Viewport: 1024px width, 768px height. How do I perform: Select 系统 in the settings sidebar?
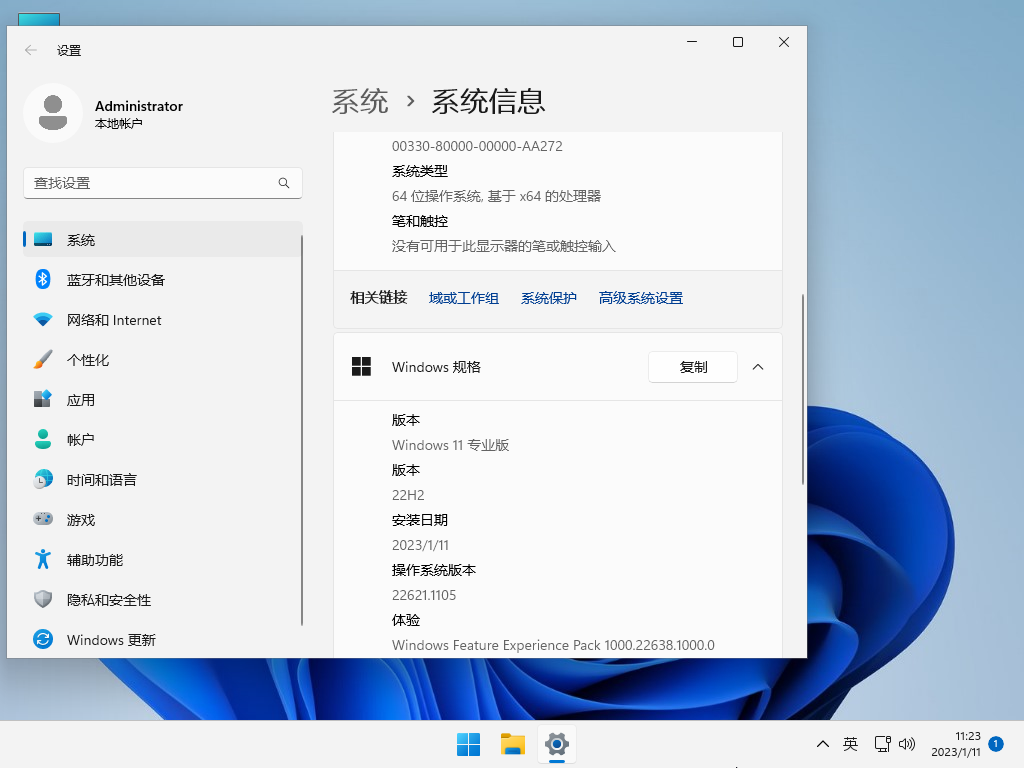pyautogui.click(x=78, y=240)
